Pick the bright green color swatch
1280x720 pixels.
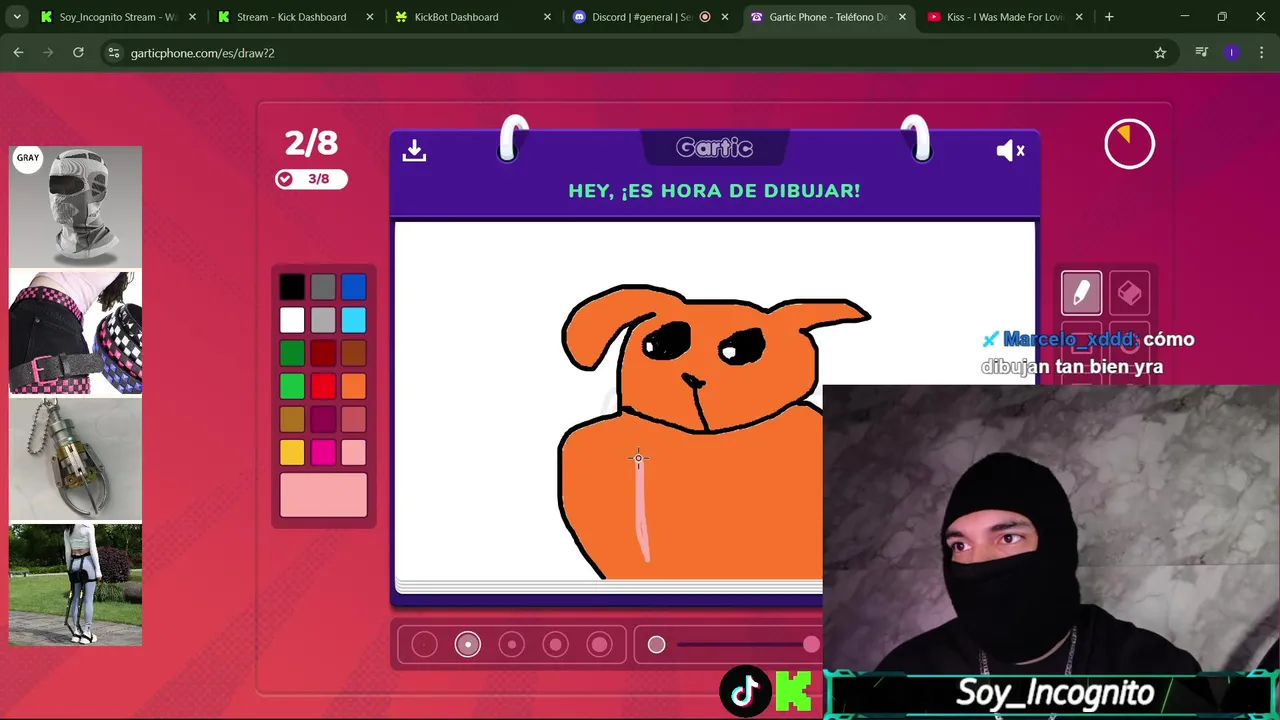[292, 386]
